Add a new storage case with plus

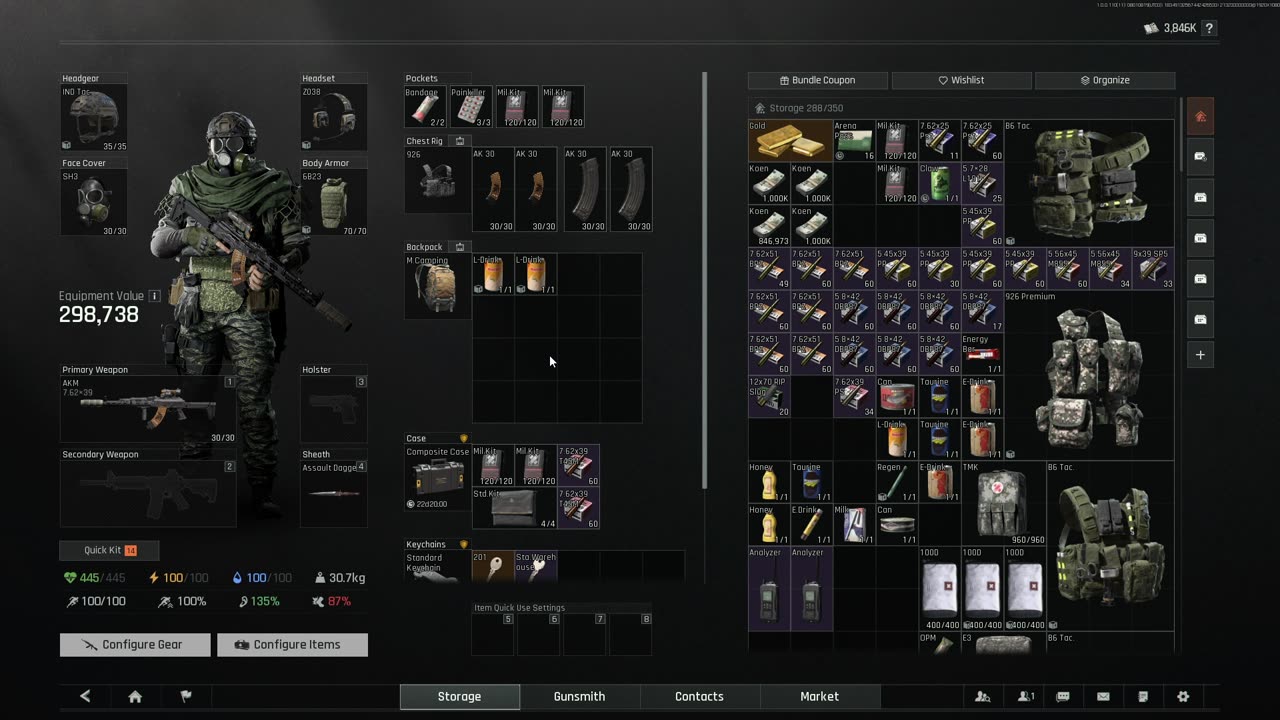click(1200, 355)
